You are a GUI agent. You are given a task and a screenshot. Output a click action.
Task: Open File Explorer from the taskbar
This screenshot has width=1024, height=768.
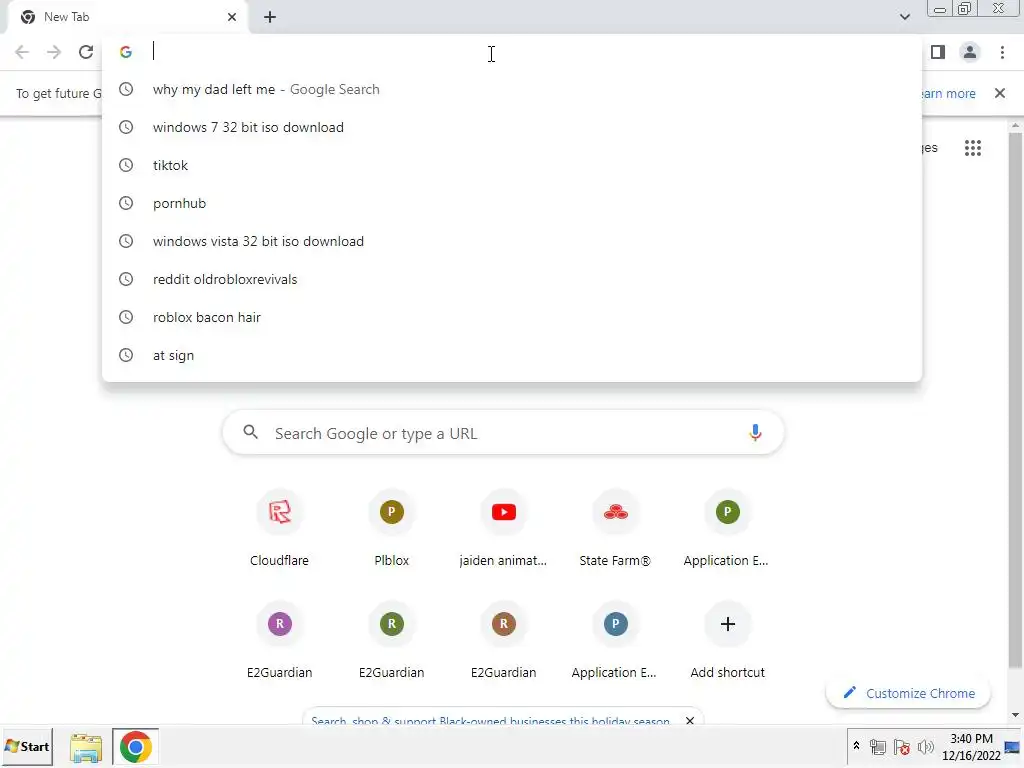86,747
